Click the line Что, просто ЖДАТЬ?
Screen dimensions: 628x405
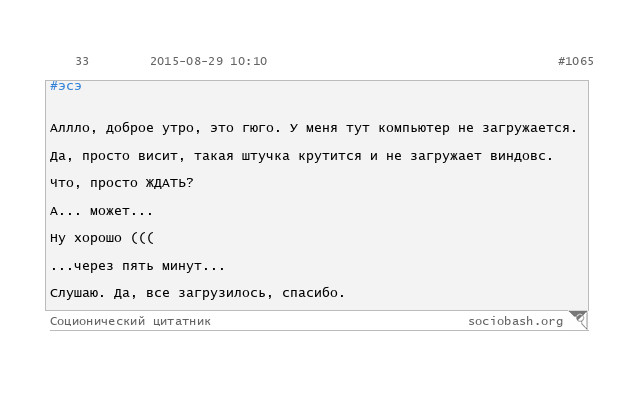(x=122, y=183)
